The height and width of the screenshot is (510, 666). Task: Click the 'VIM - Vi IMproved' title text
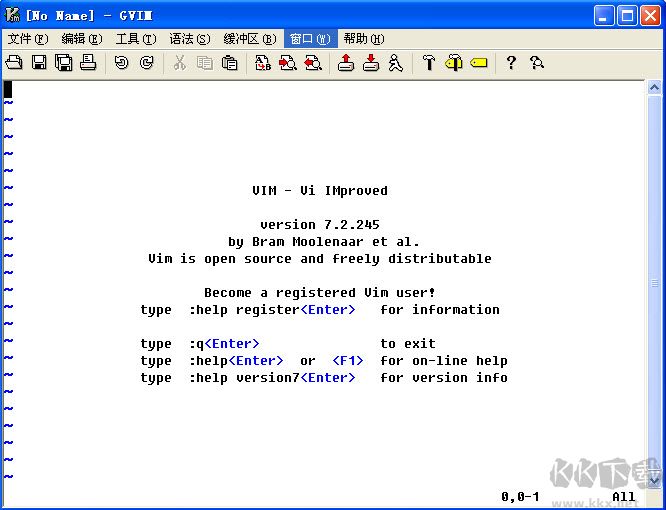pos(320,191)
